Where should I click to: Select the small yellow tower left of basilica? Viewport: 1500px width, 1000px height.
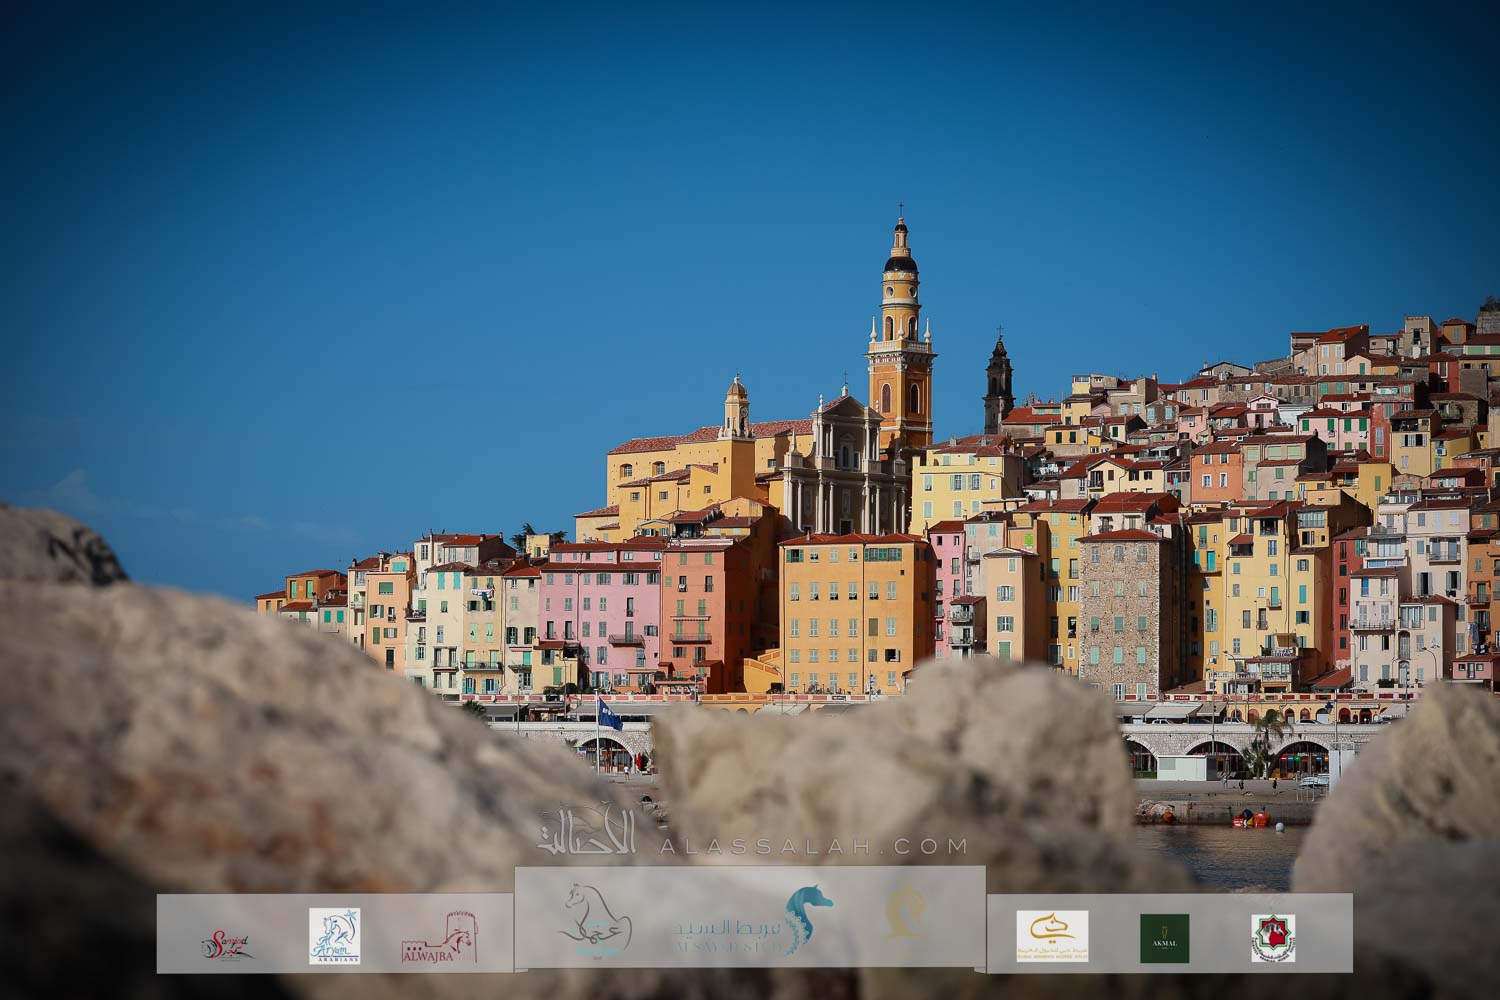pyautogui.click(x=736, y=410)
